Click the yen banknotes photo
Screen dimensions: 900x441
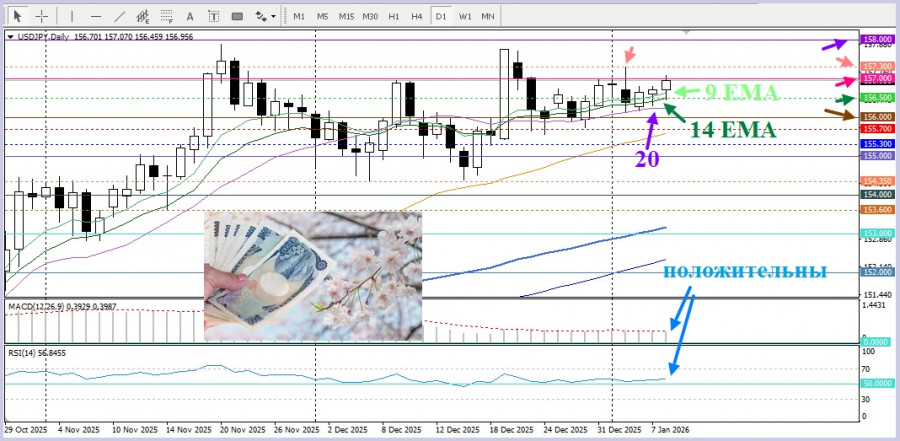[x=313, y=277]
